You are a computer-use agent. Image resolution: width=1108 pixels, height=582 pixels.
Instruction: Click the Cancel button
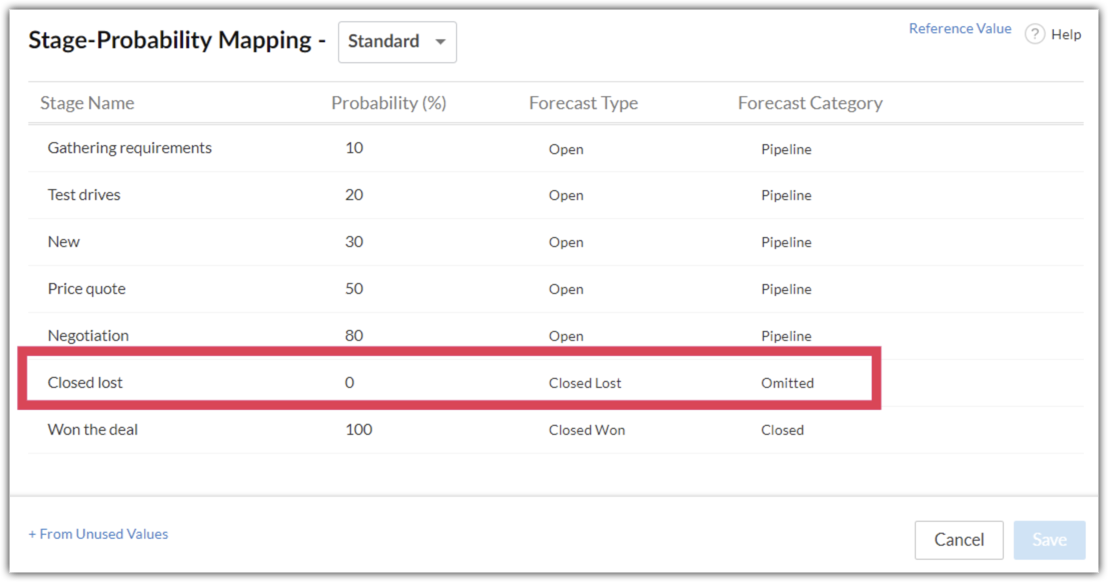click(958, 540)
